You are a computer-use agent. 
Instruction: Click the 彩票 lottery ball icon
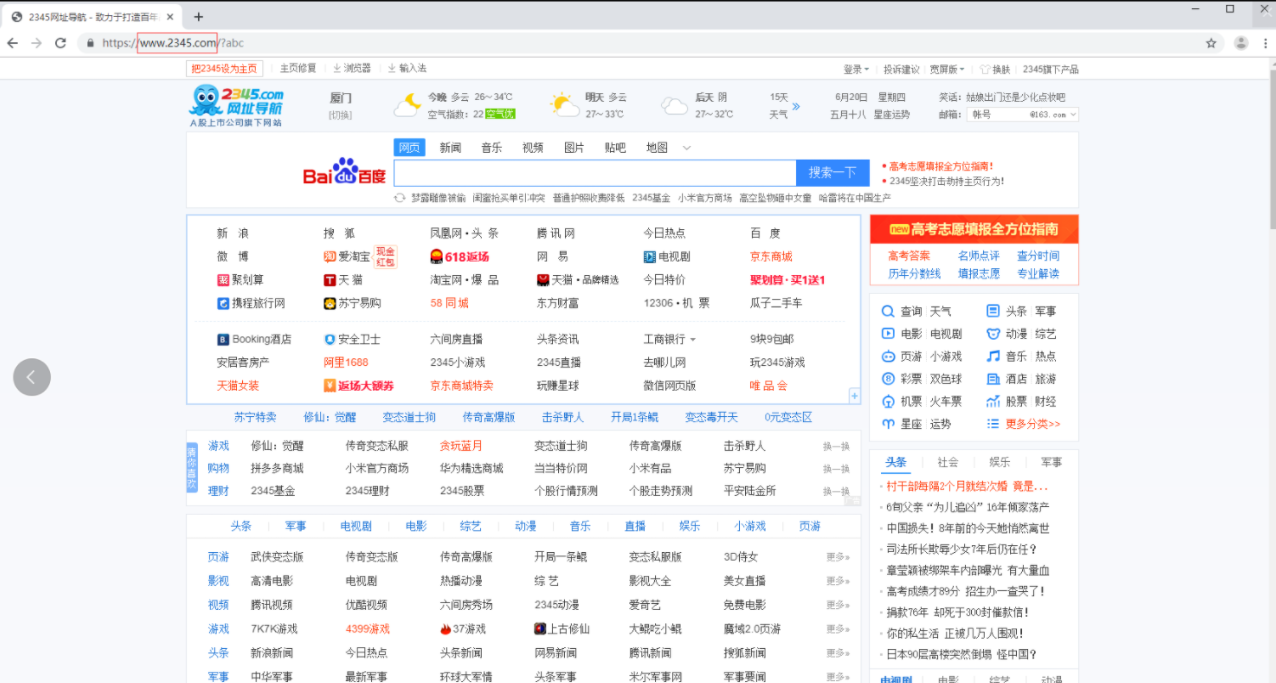point(889,379)
